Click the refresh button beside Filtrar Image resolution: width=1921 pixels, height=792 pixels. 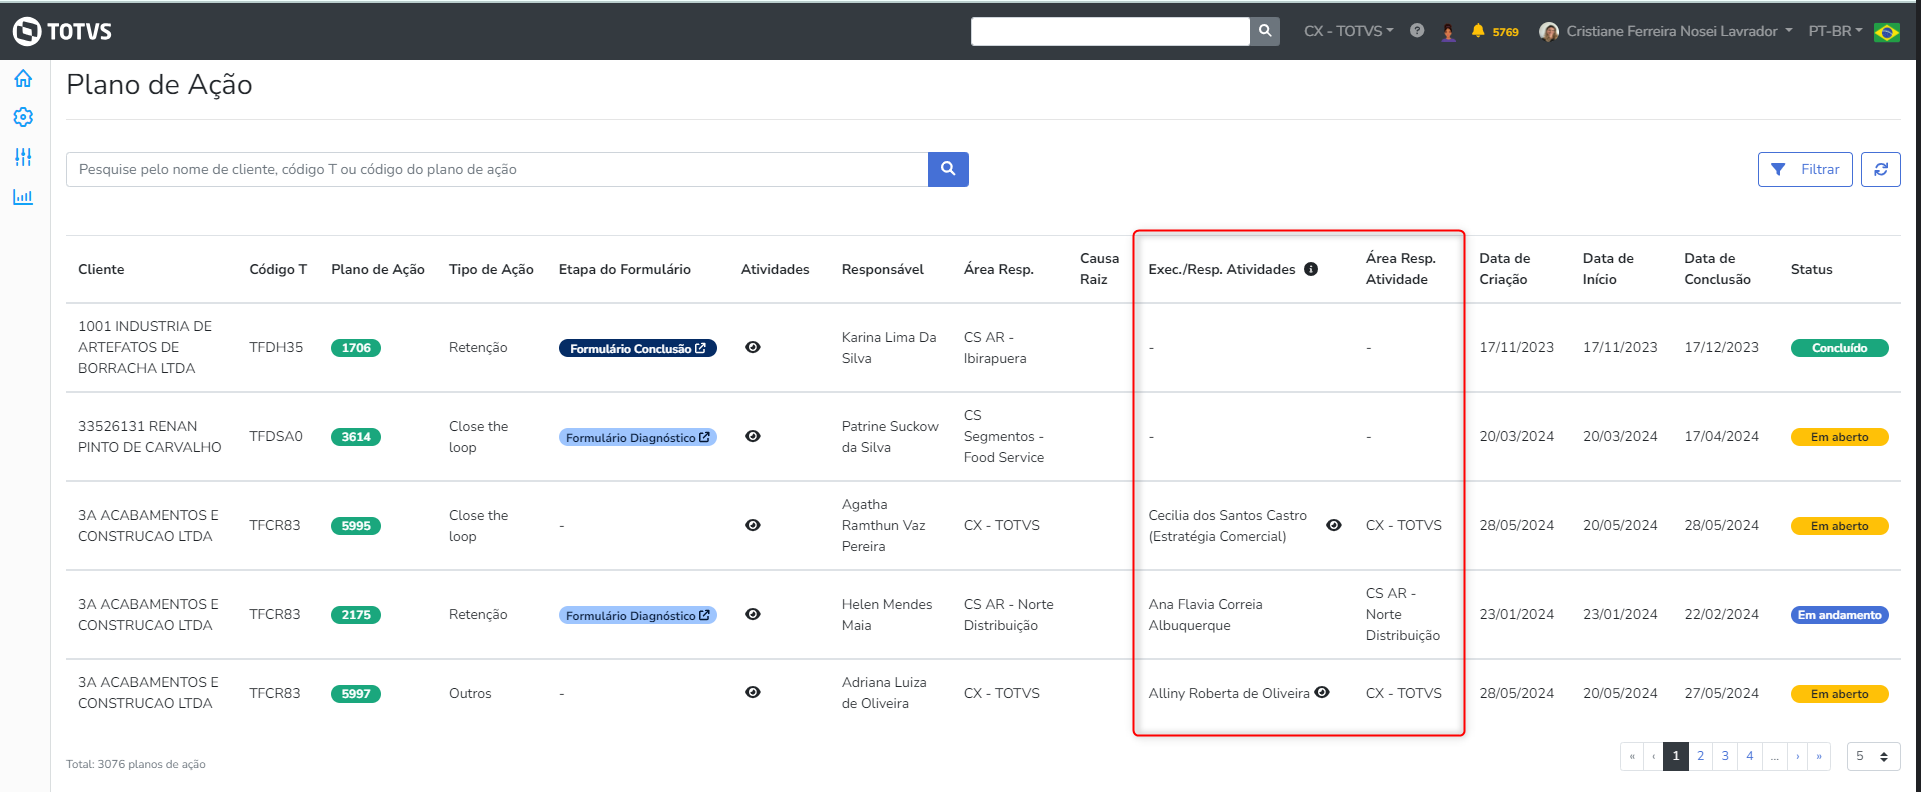coord(1880,170)
